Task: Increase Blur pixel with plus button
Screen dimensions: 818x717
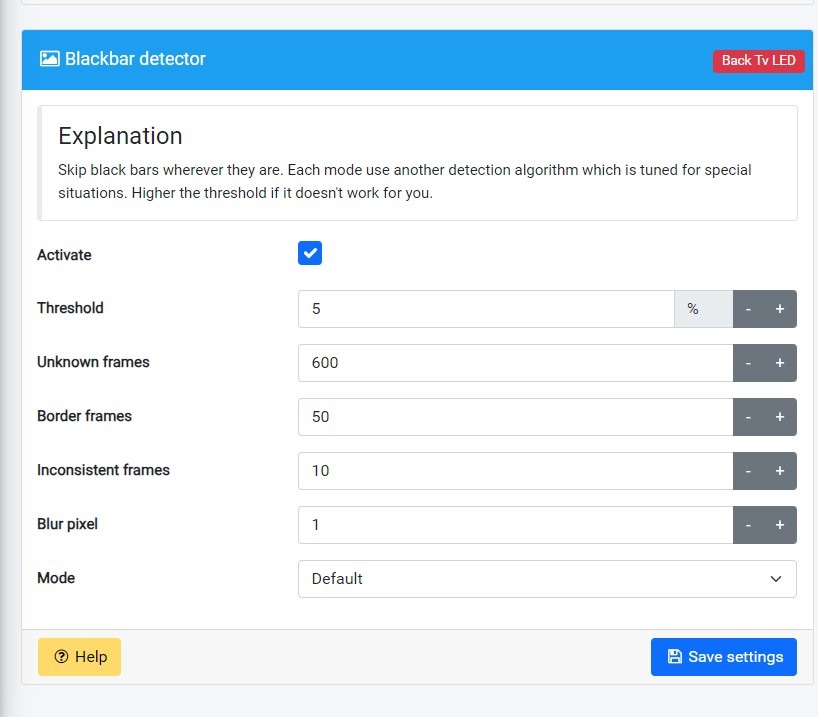Action: pos(780,525)
